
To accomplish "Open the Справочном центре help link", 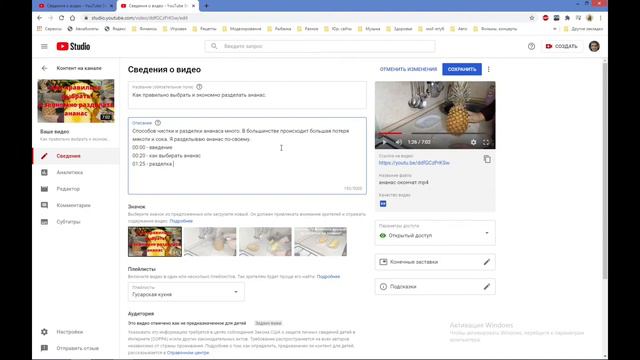I will 188,353.
